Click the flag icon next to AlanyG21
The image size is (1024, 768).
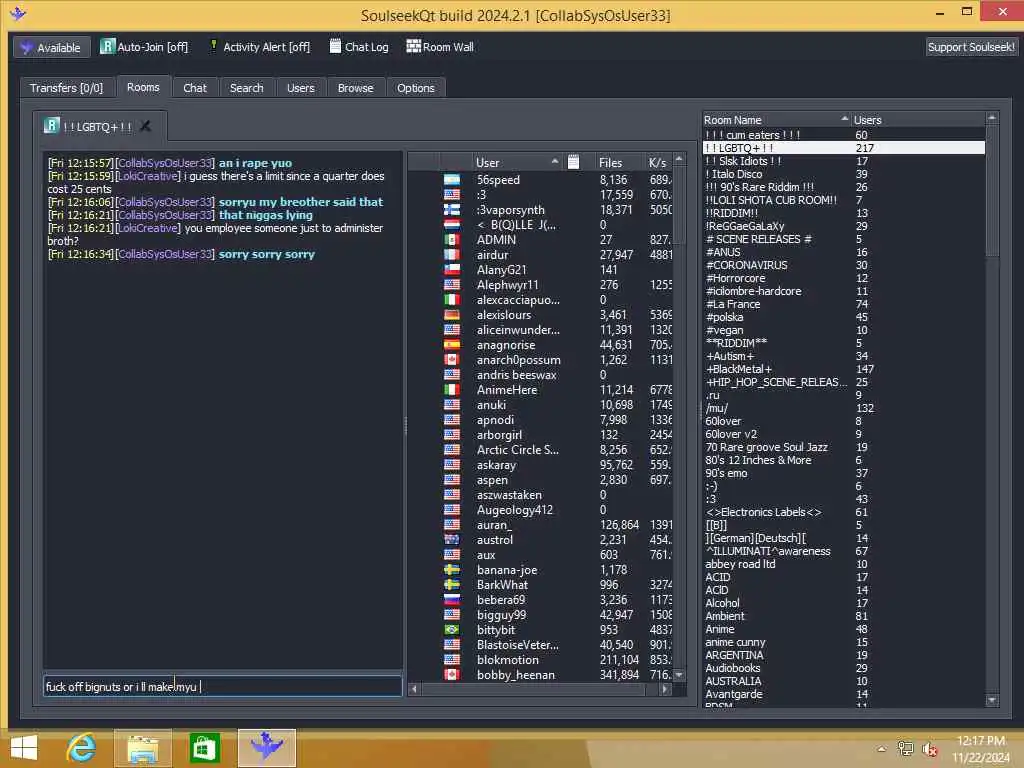pyautogui.click(x=452, y=270)
